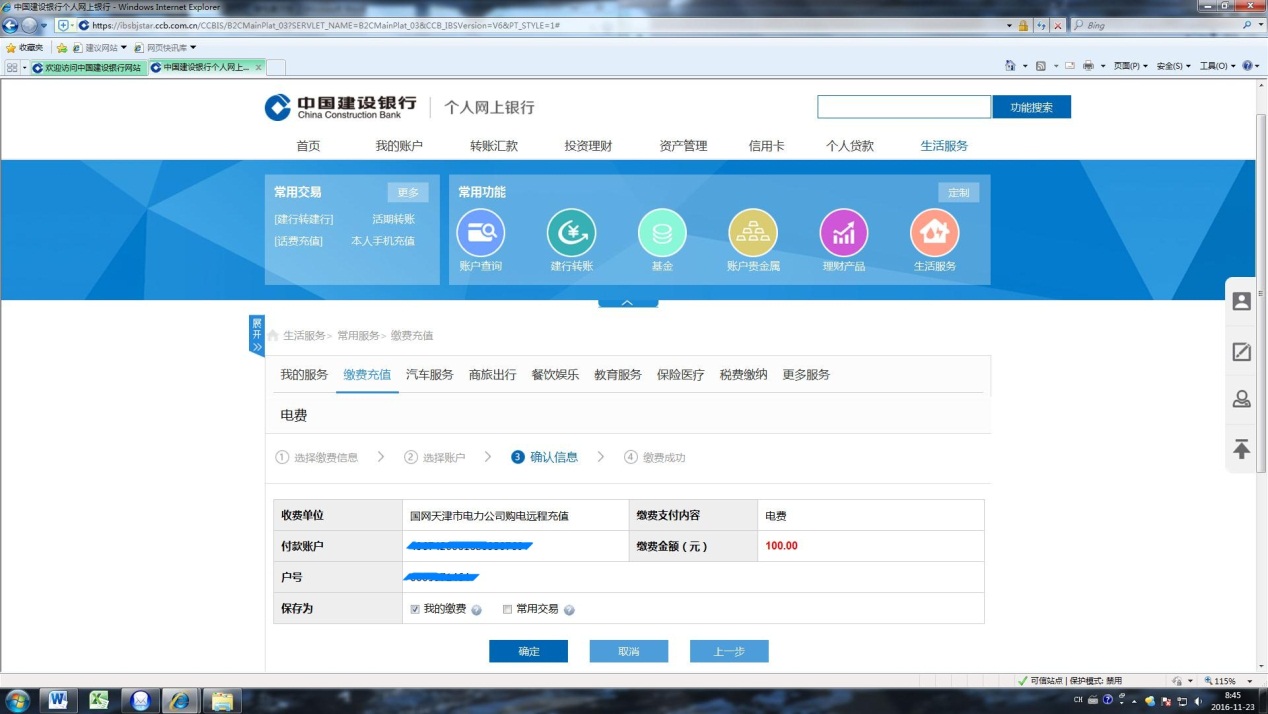Open the IE quick tabs grid icon
The width and height of the screenshot is (1268, 714).
[12, 67]
